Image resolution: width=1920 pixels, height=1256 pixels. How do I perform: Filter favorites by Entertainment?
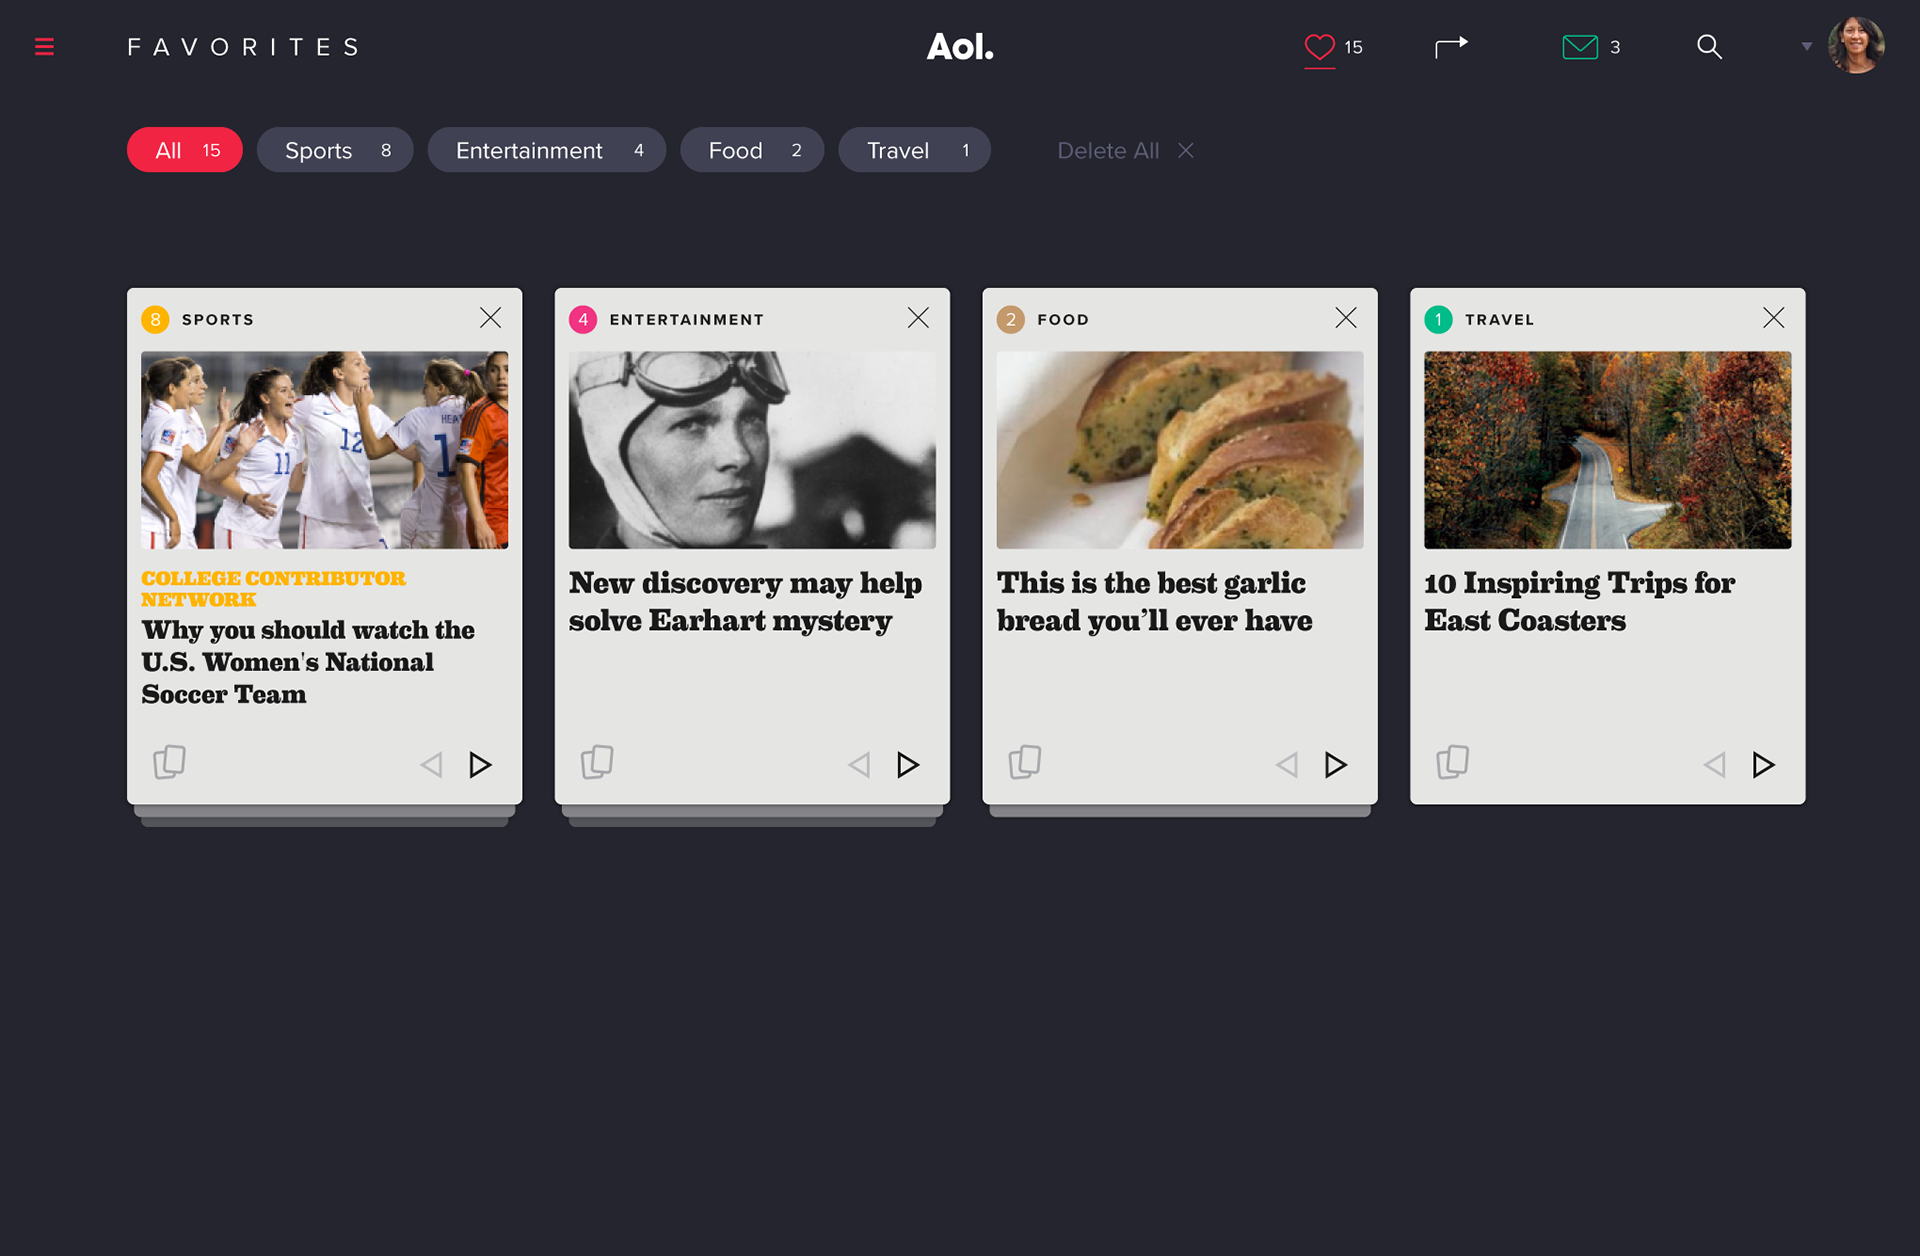click(x=547, y=150)
